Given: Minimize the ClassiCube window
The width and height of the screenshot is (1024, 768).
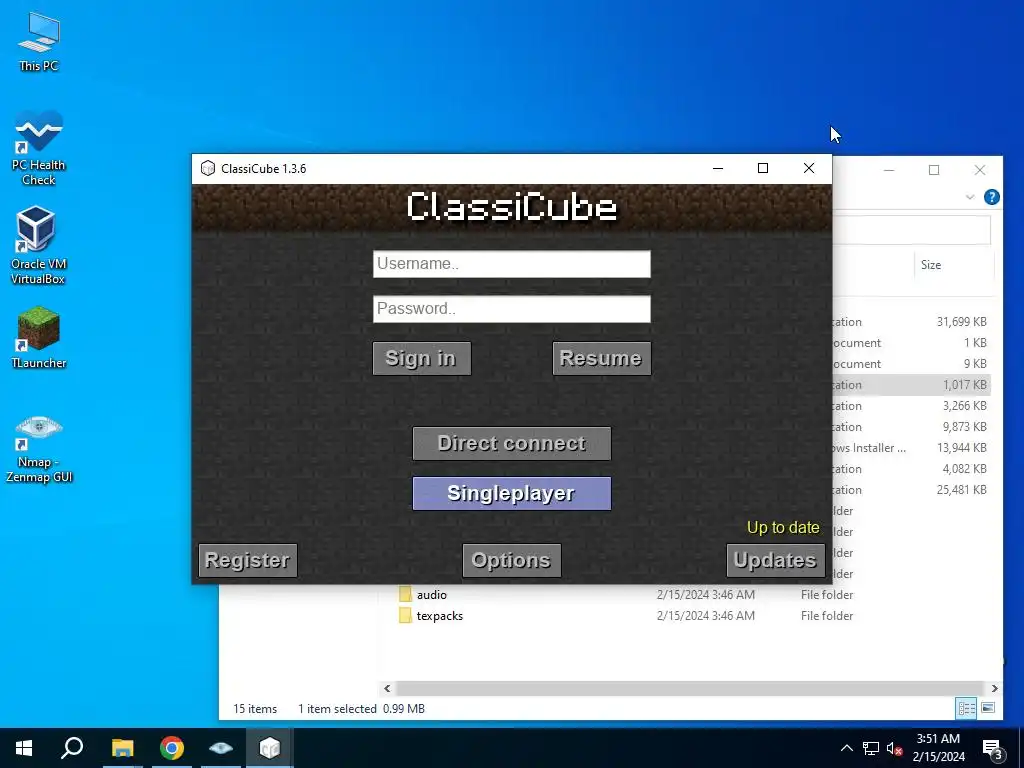Looking at the screenshot, I should click(718, 168).
